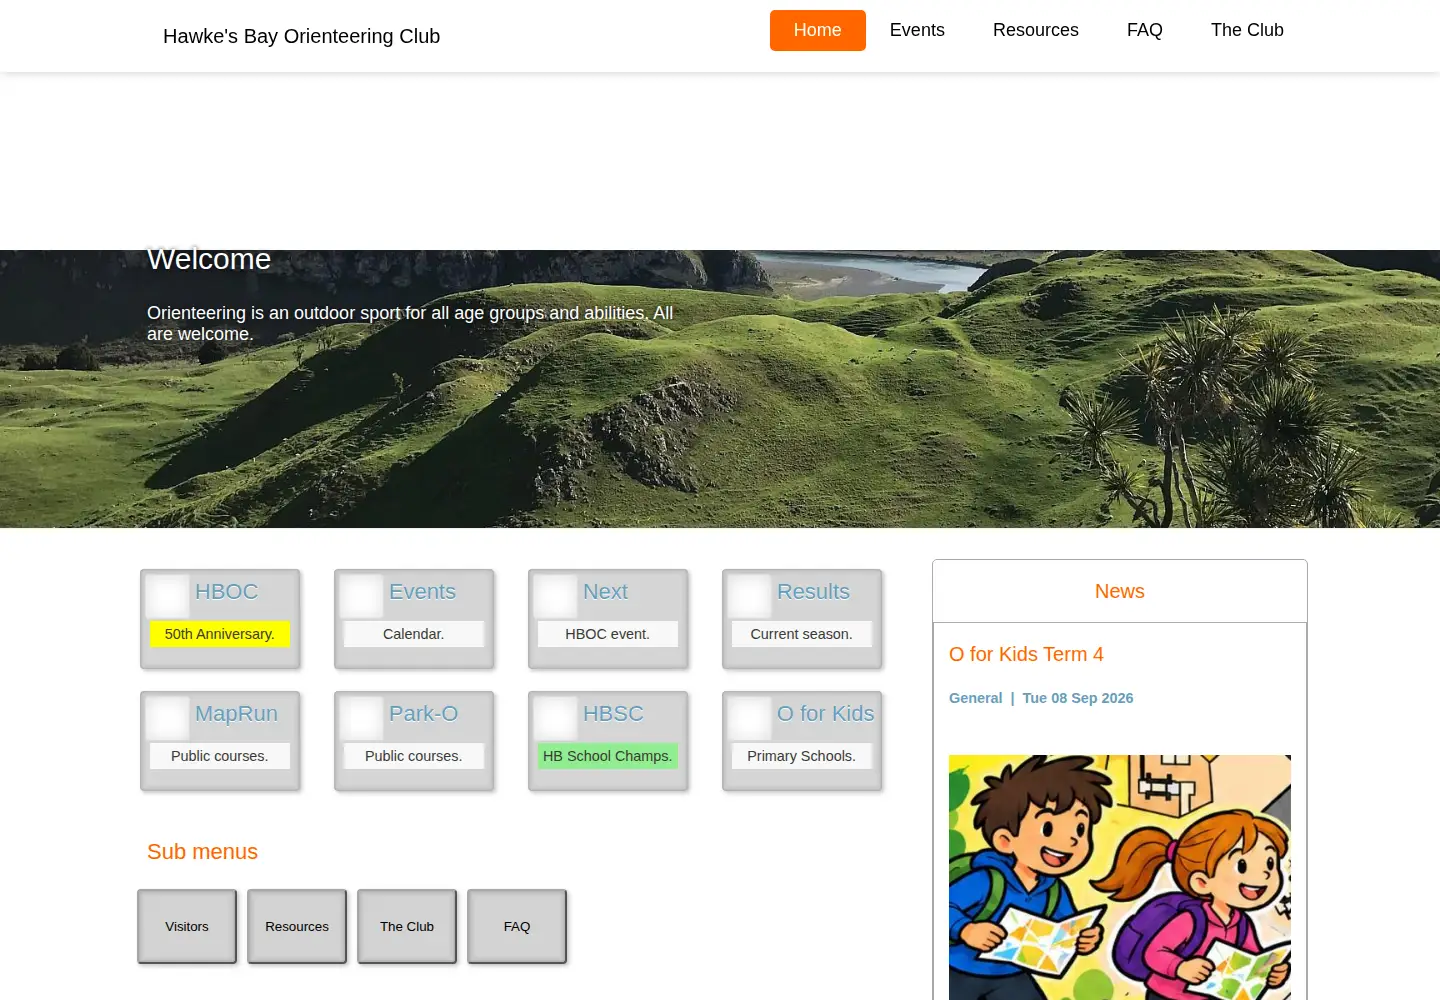Open the MapRun tile heading
The height and width of the screenshot is (1000, 1440).
tap(236, 713)
